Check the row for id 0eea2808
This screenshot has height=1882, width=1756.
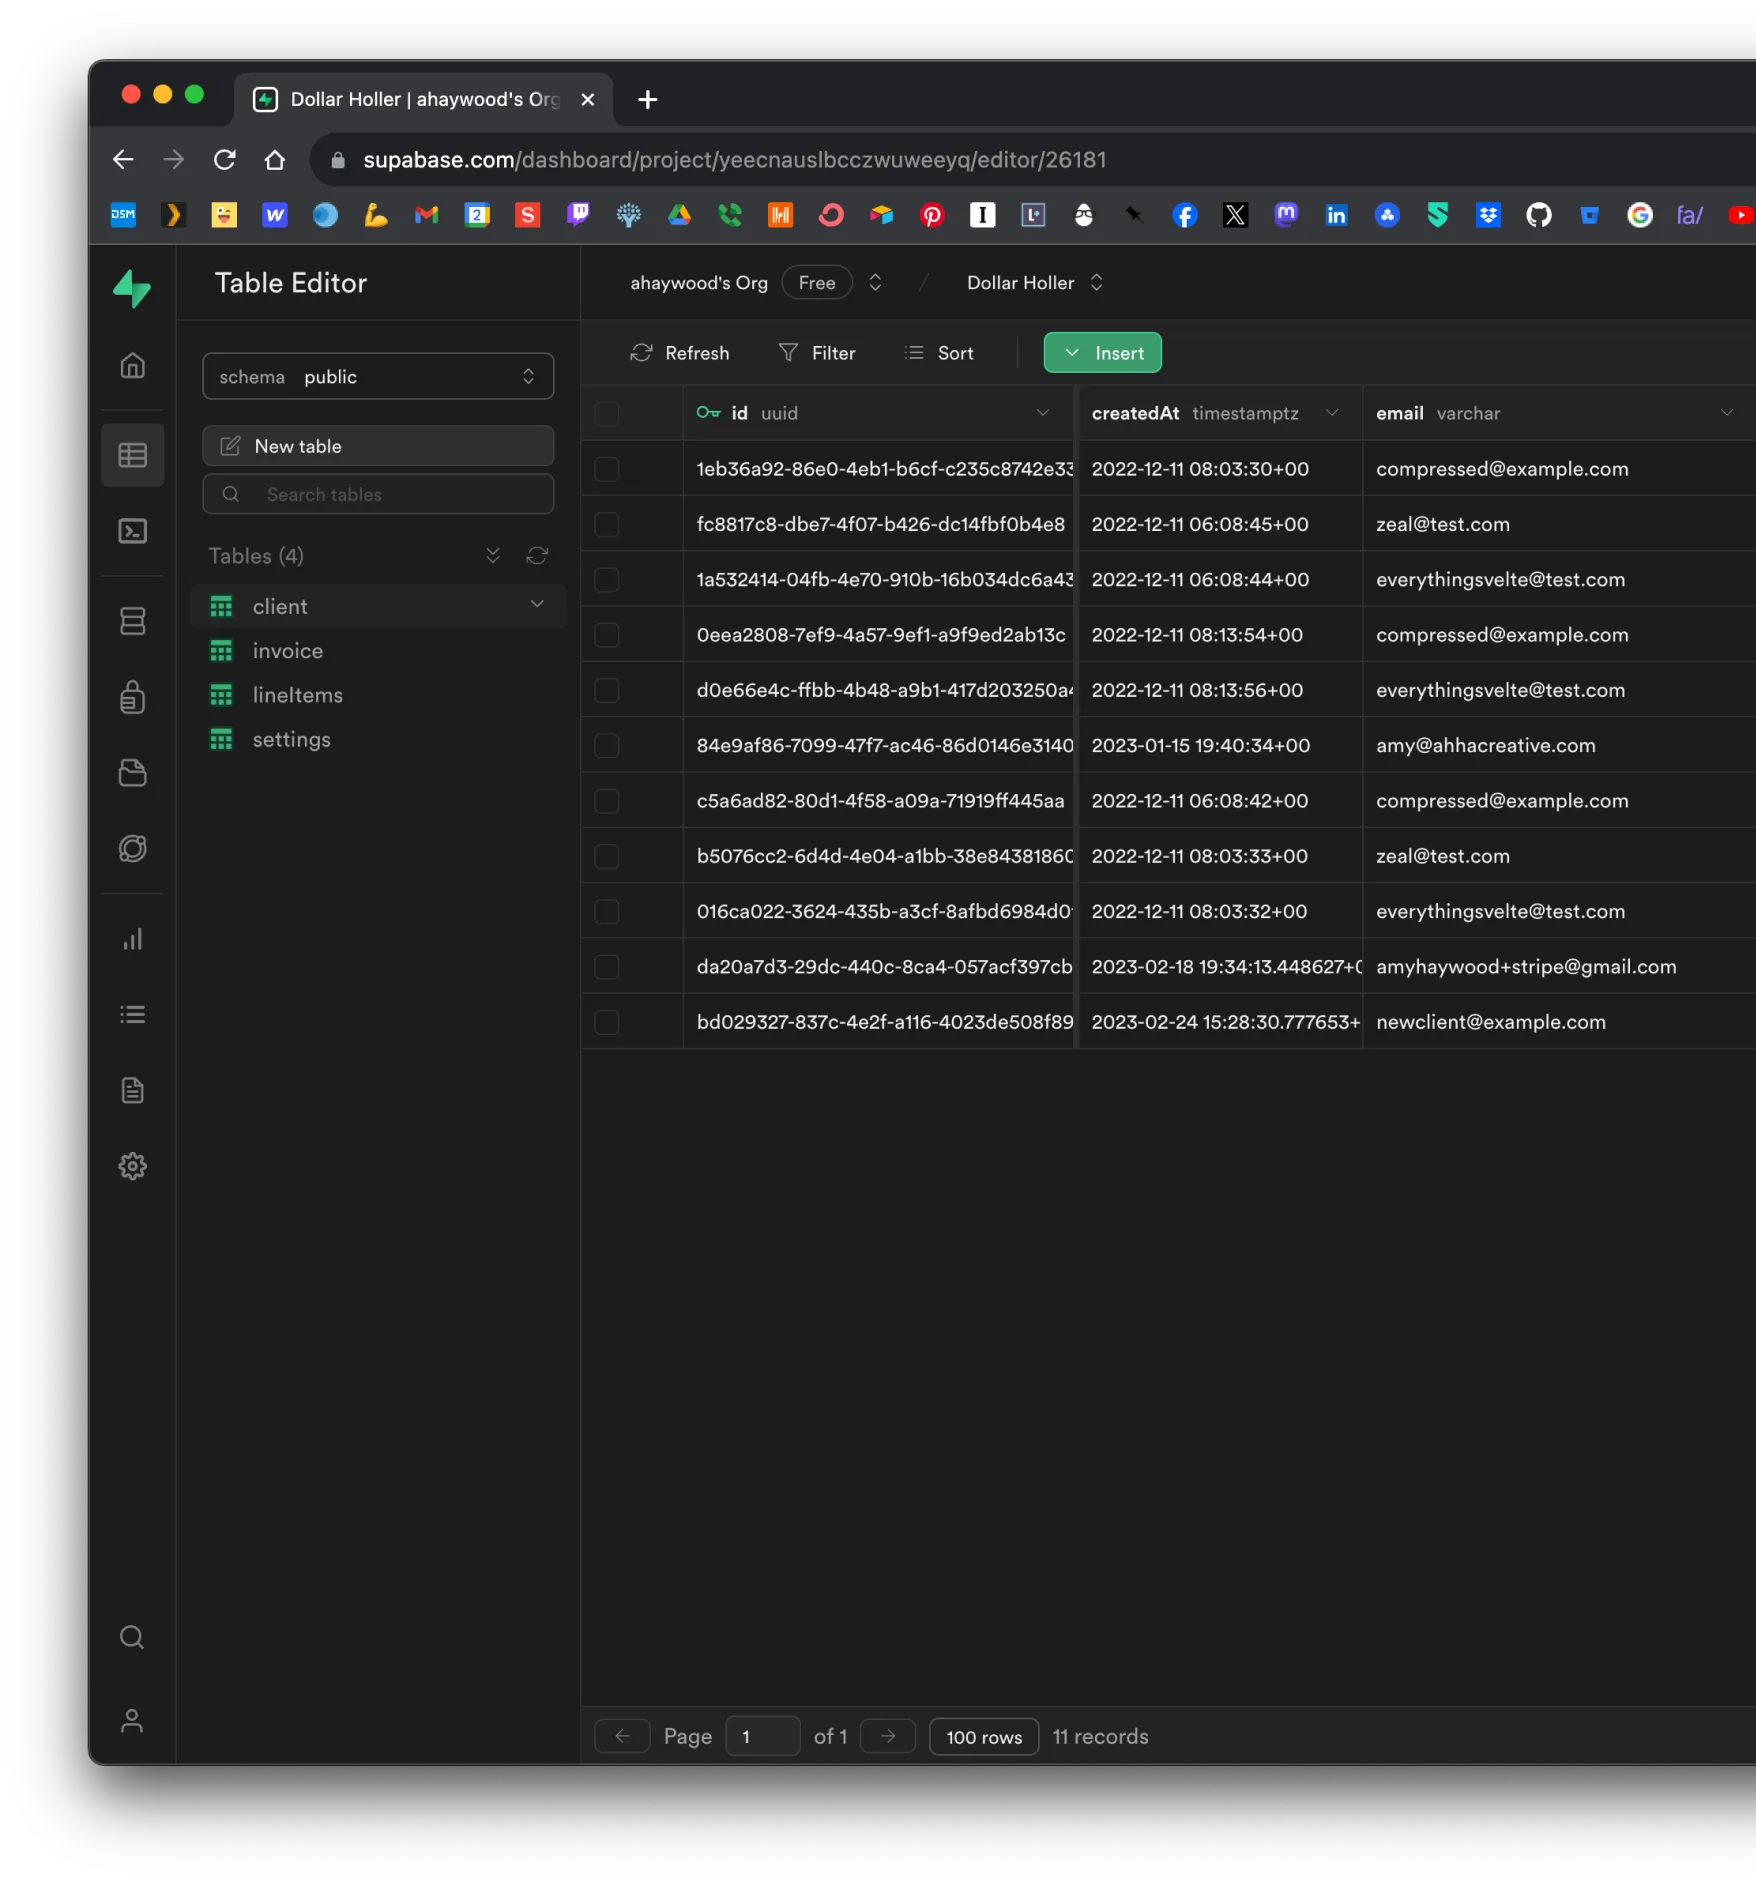pyautogui.click(x=607, y=635)
